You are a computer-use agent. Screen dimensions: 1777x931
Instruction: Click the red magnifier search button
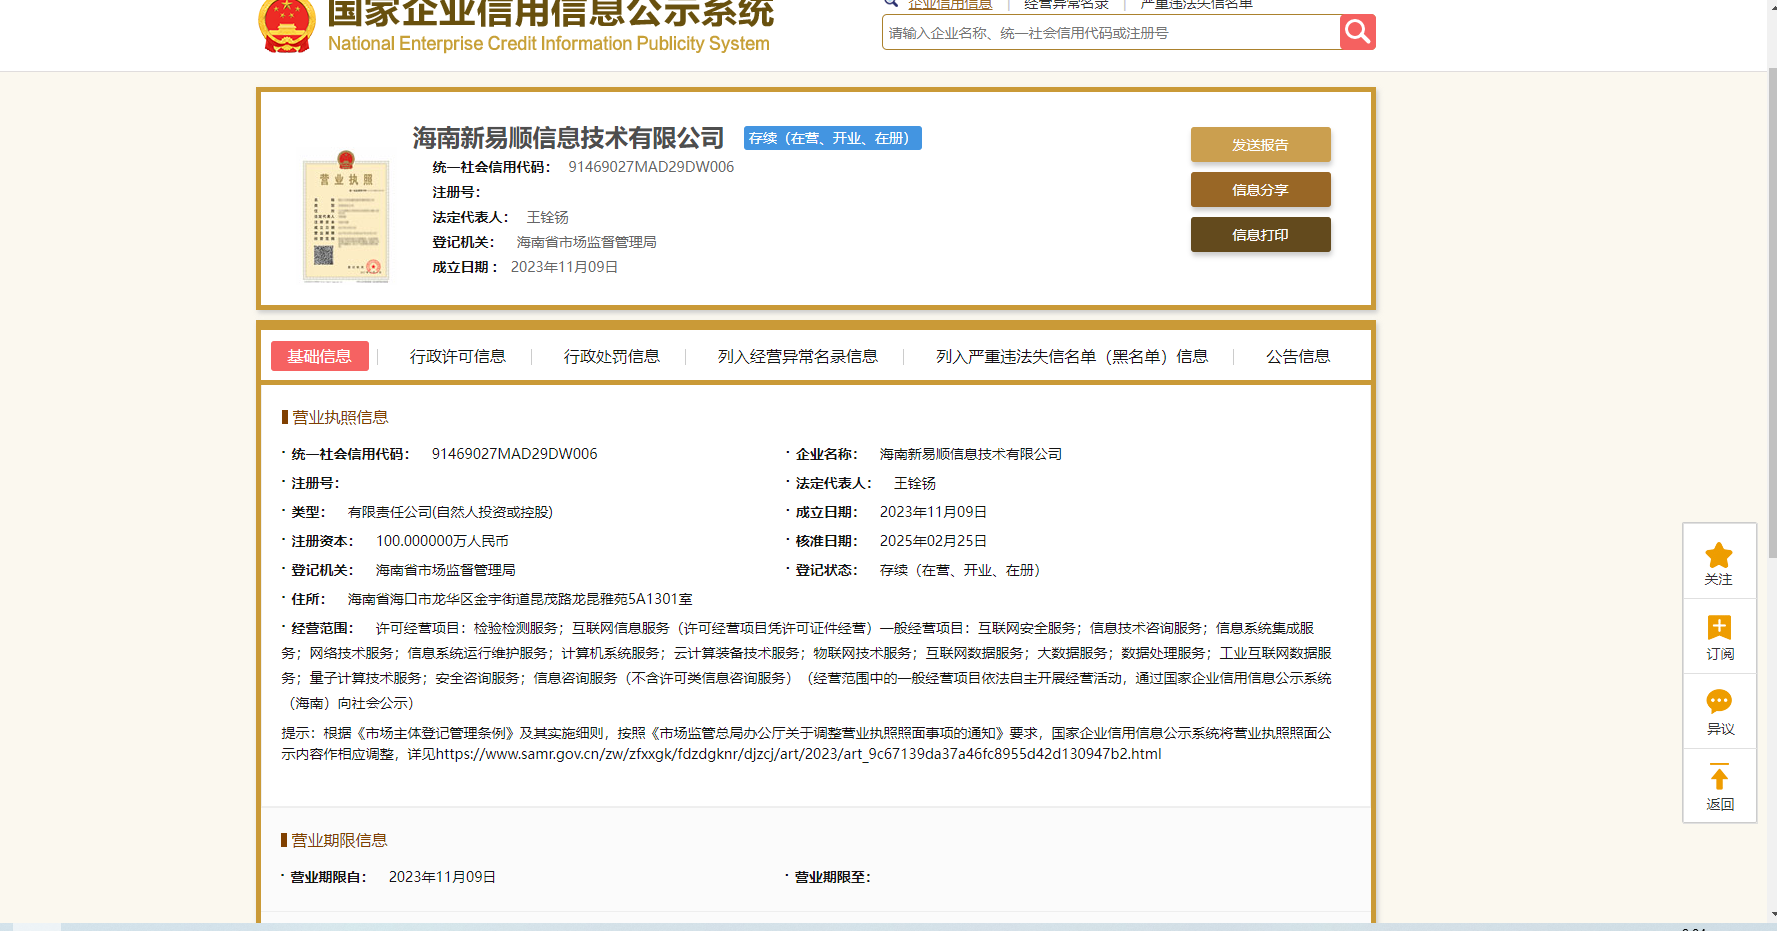[1357, 32]
